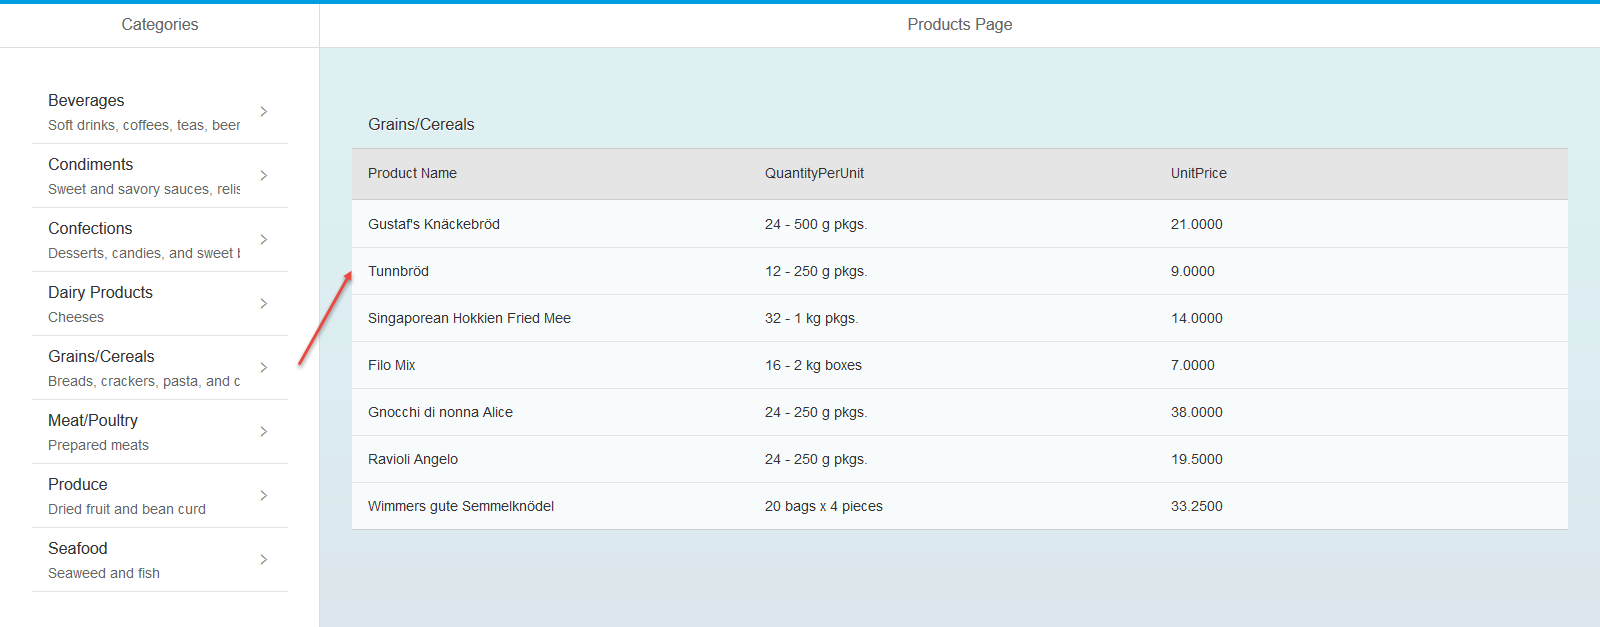Select the Gustaf's Knäckebröd product row
The height and width of the screenshot is (627, 1600).
(434, 224)
